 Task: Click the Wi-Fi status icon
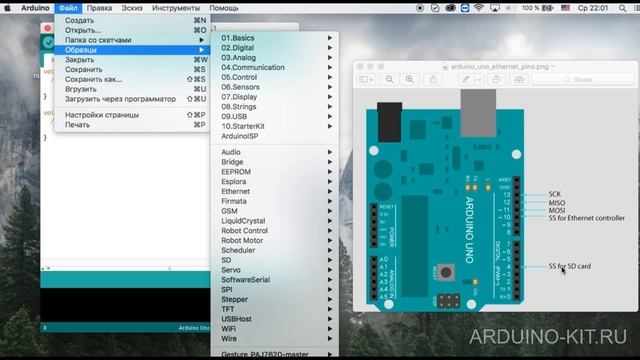click(479, 8)
